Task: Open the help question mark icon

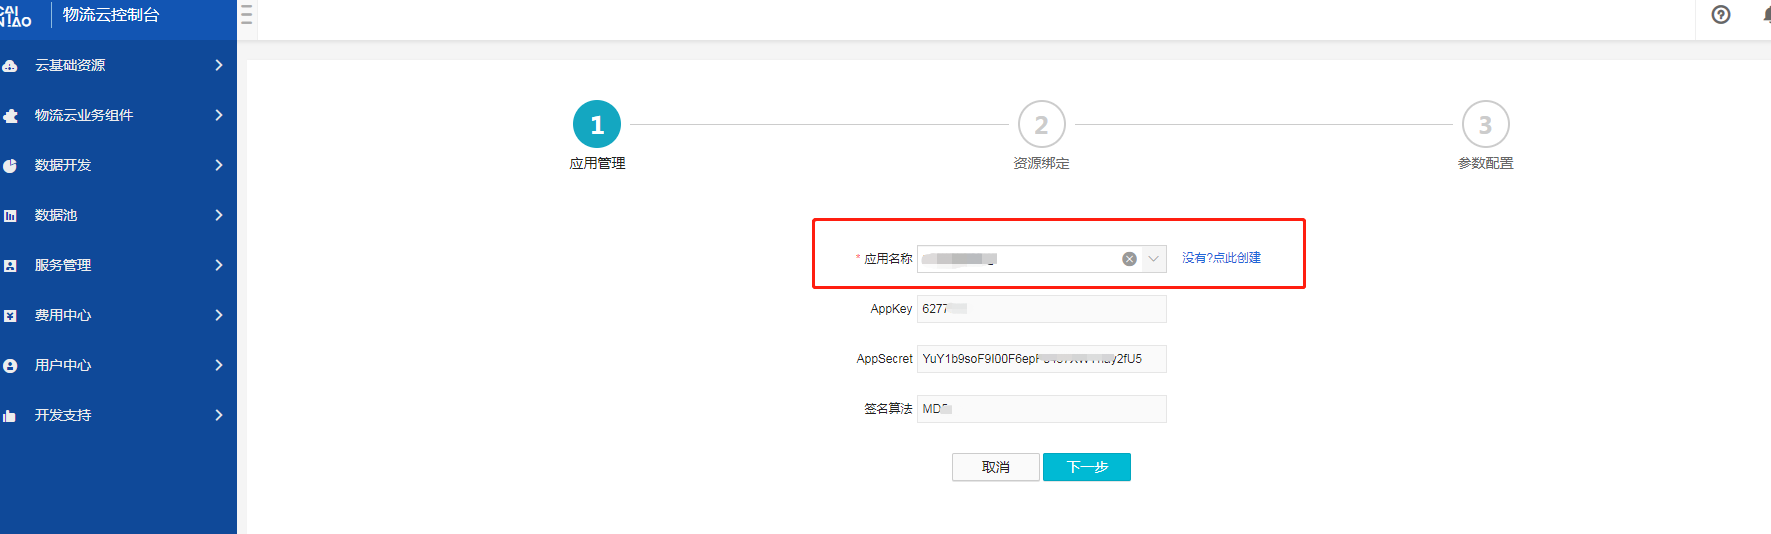Action: [x=1720, y=15]
